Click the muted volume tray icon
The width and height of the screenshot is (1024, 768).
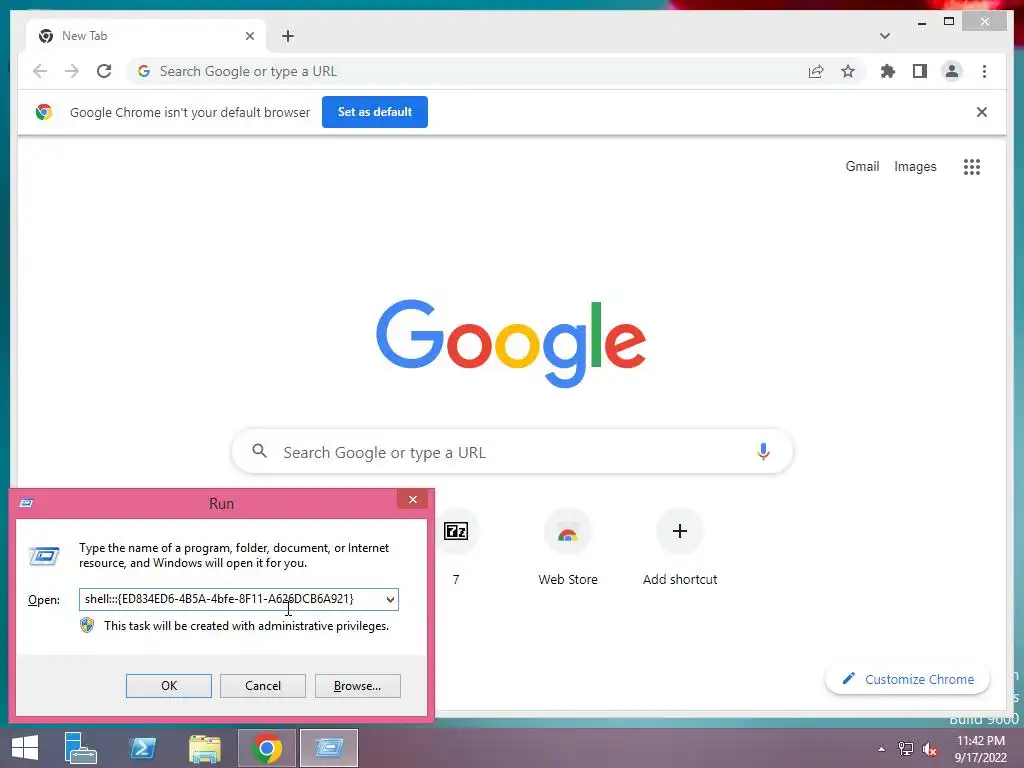(930, 749)
